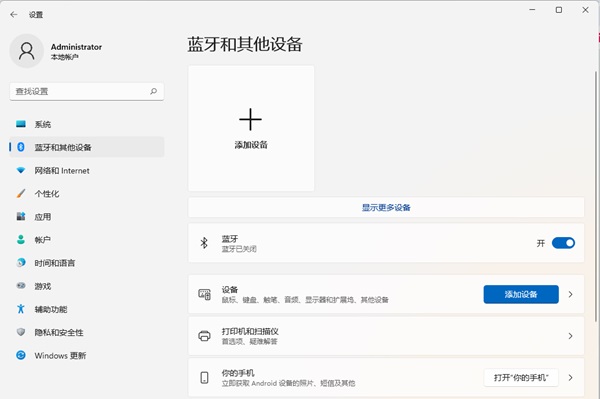Go to 个性化 settings

tap(87, 193)
